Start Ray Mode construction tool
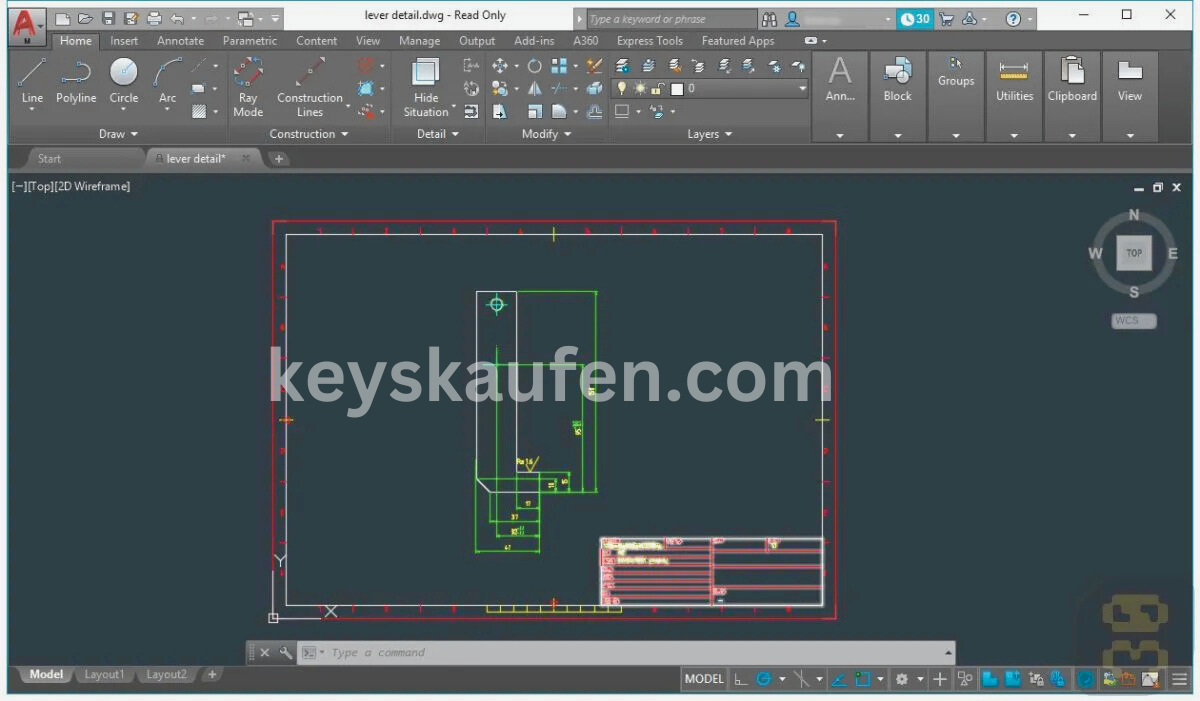This screenshot has width=1200, height=701. (x=248, y=85)
